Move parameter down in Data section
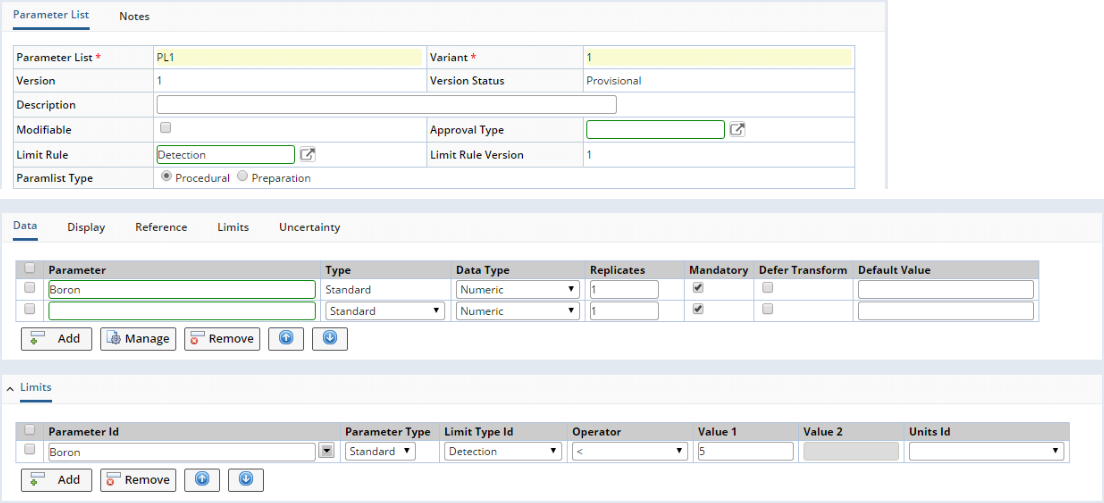 330,338
